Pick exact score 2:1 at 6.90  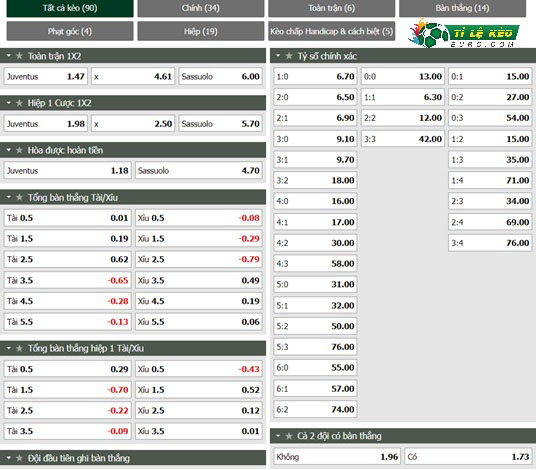tap(315, 118)
